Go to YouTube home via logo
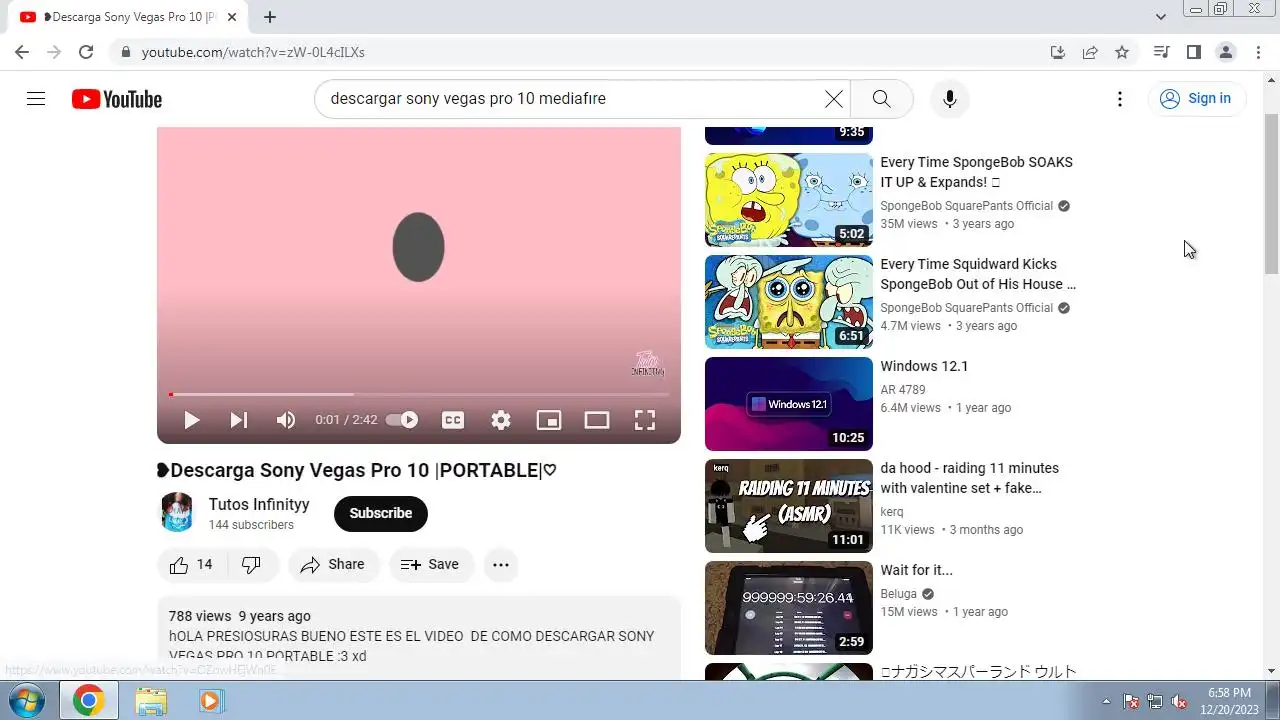This screenshot has width=1280, height=720. coord(117,99)
